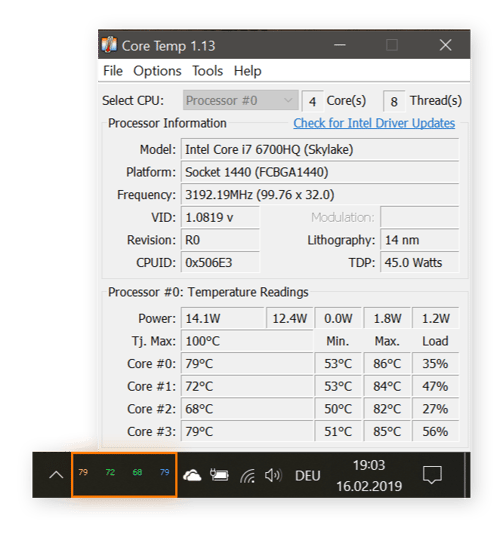The width and height of the screenshot is (500, 534).
Task: Click the blue 79 tray temperature icon
Action: point(165,472)
